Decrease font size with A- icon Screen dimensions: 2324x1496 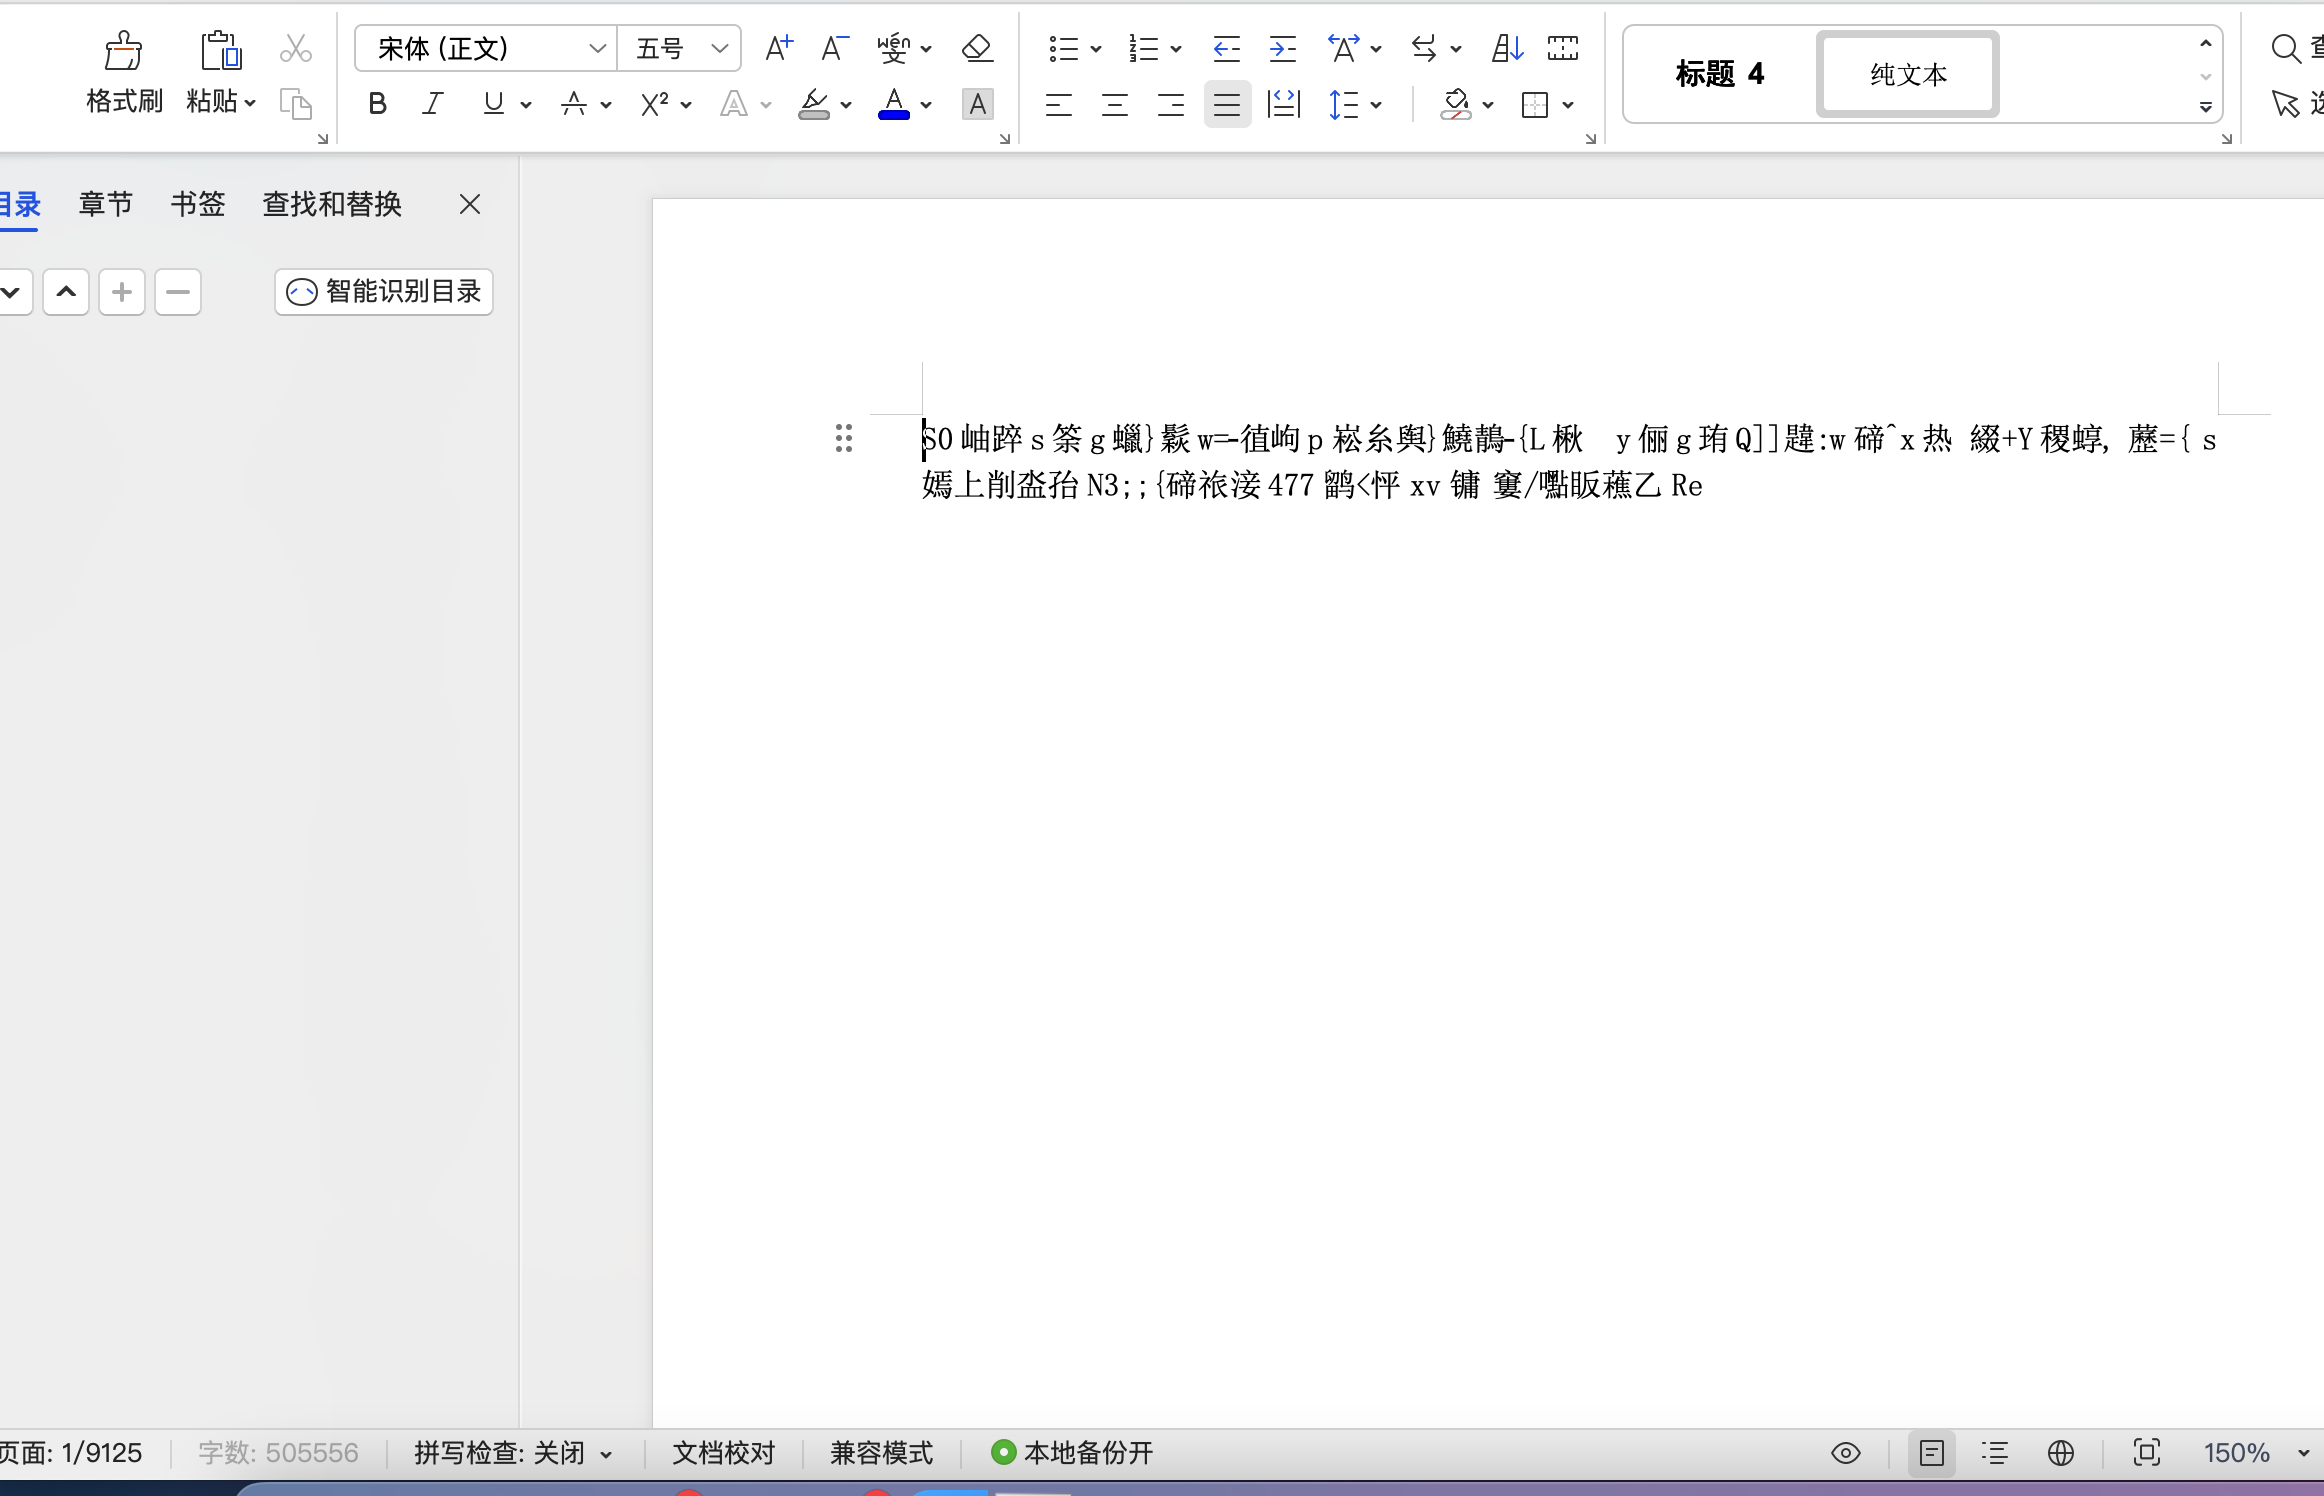834,48
